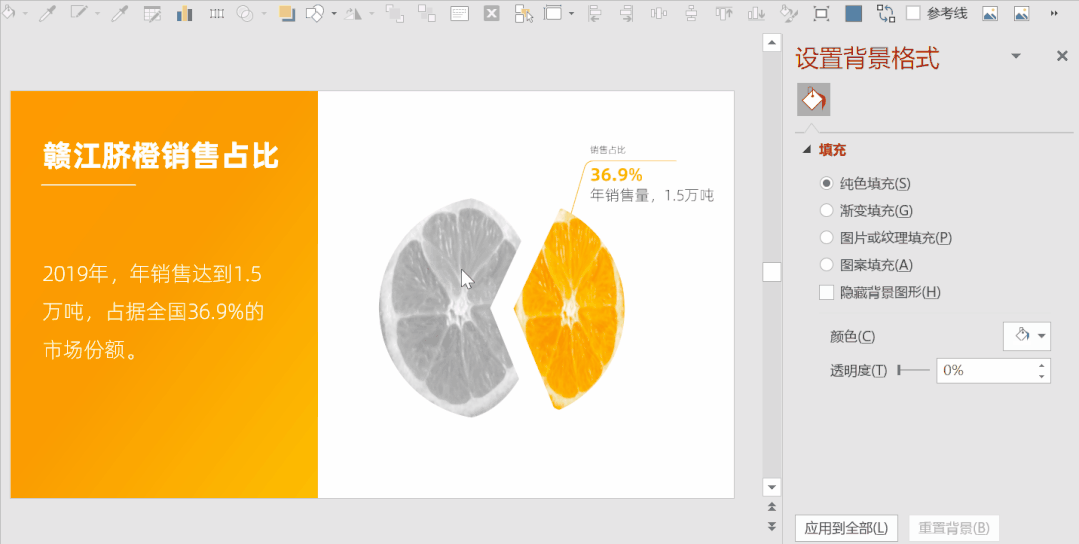The image size is (1079, 544).
Task: Click the rotate object triangle icon
Action: 353,13
